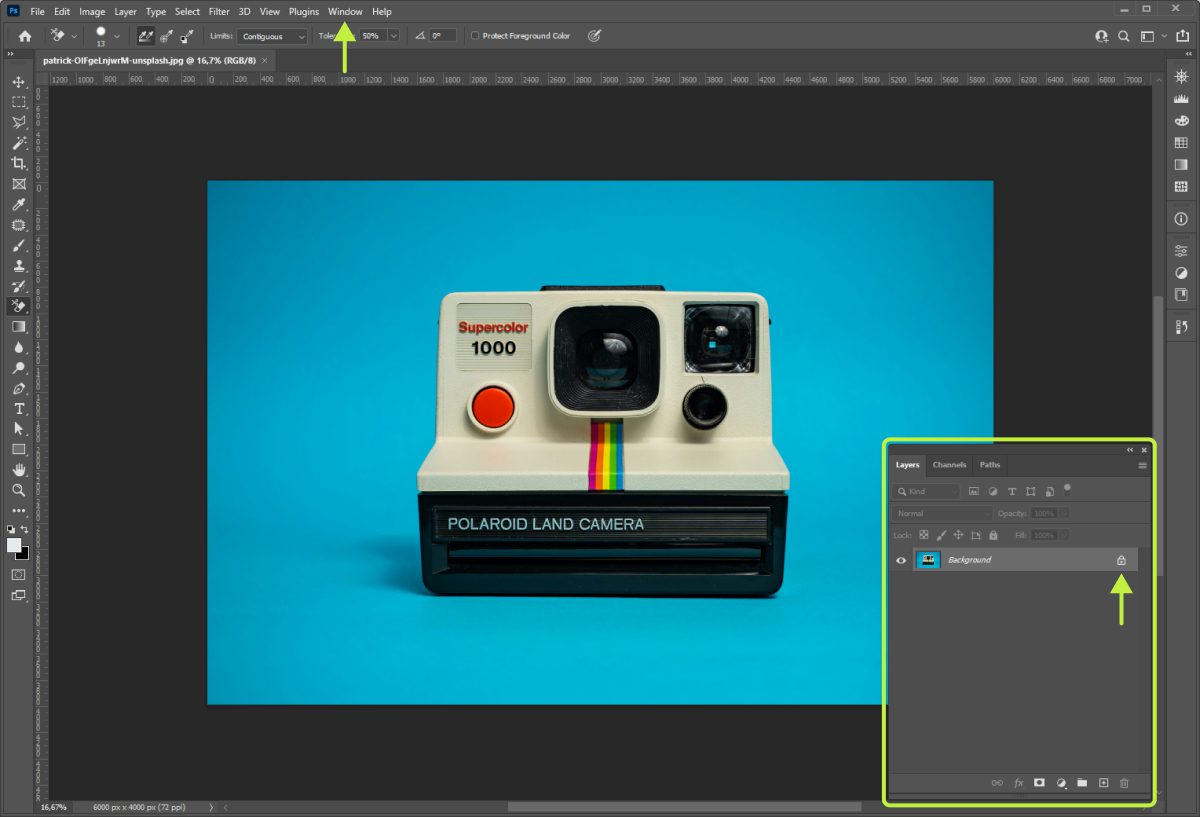Screen dimensions: 1200x817
Task: Open the Window menu
Action: point(345,12)
